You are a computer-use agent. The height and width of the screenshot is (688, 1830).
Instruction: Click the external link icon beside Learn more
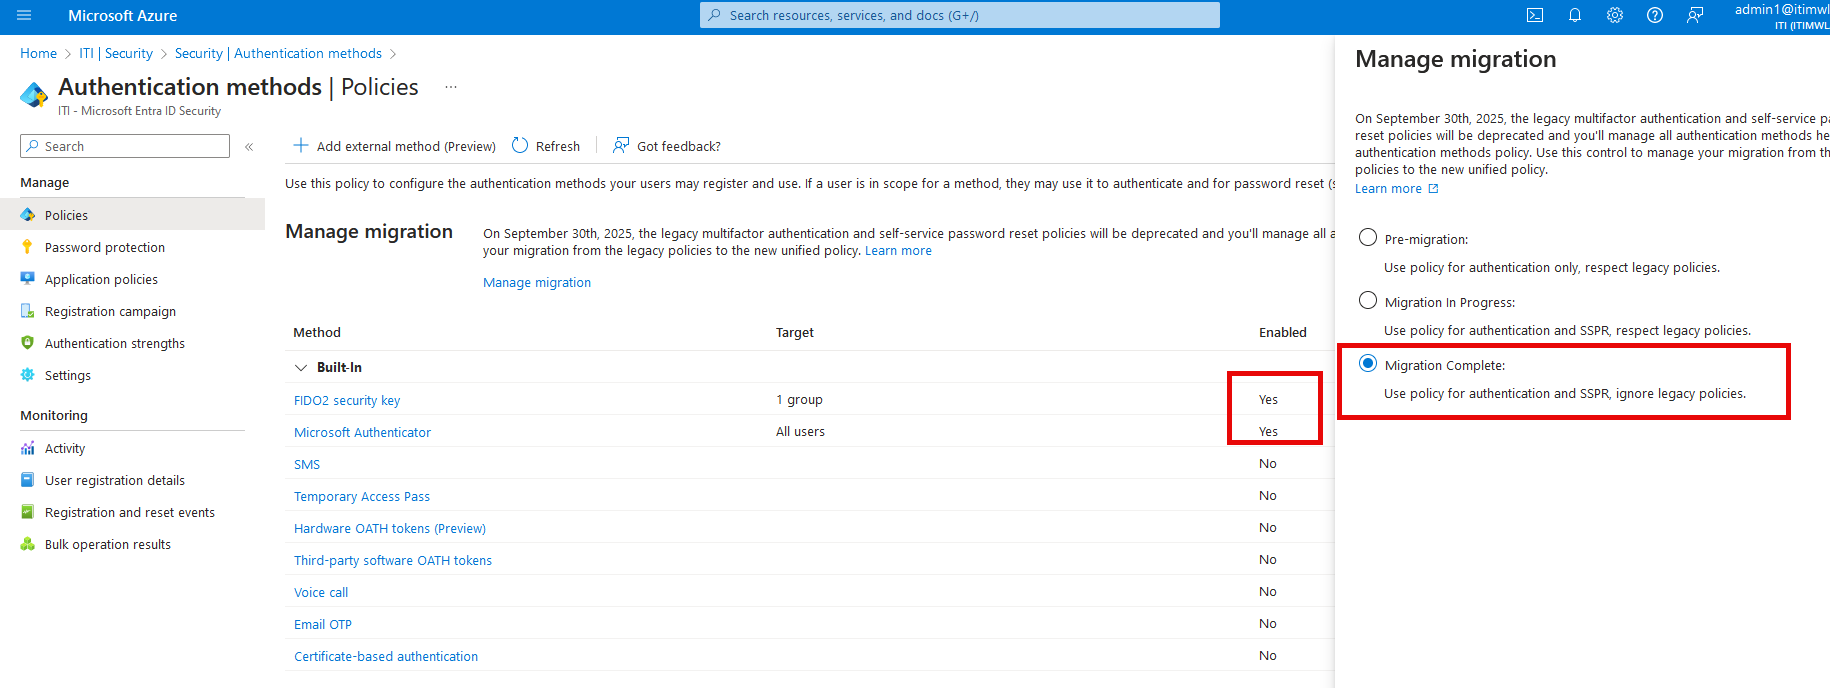pyautogui.click(x=1433, y=189)
